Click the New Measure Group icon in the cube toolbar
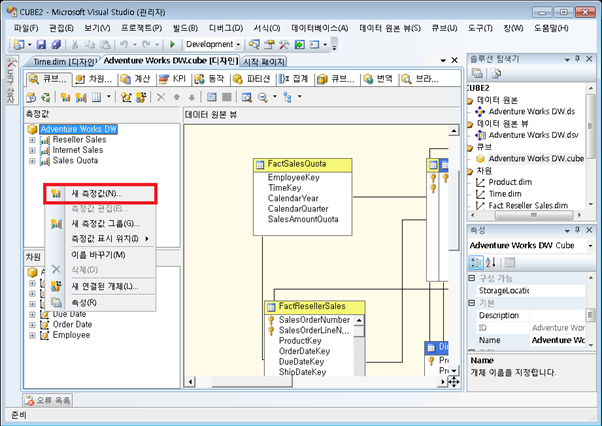Screen dimensions: 602x426 tap(81, 97)
